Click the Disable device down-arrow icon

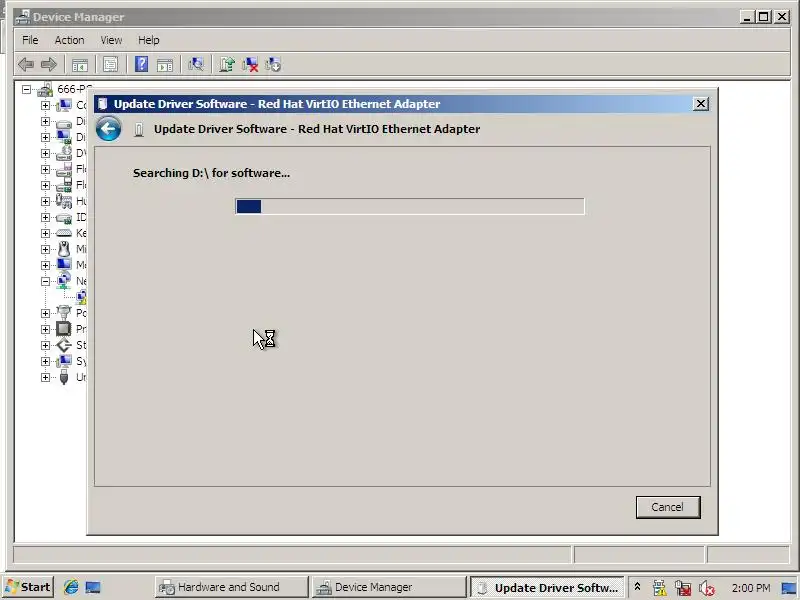[273, 64]
